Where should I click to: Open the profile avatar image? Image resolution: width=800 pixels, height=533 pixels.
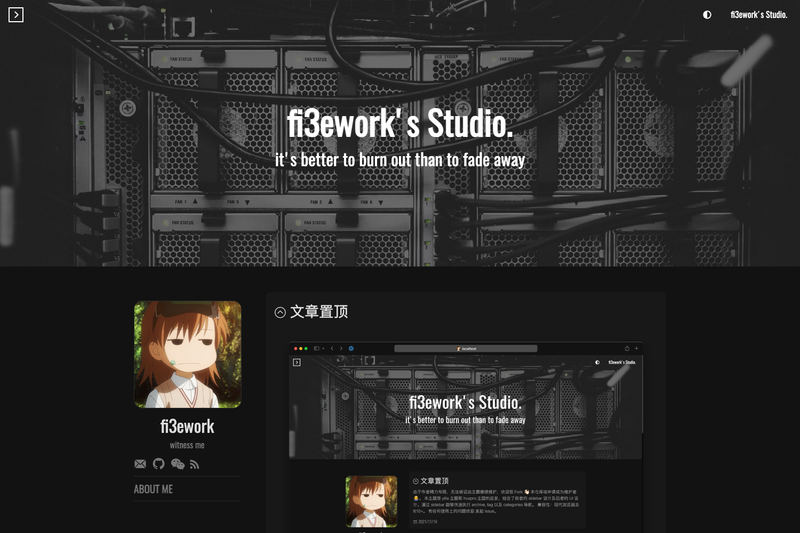pyautogui.click(x=187, y=354)
